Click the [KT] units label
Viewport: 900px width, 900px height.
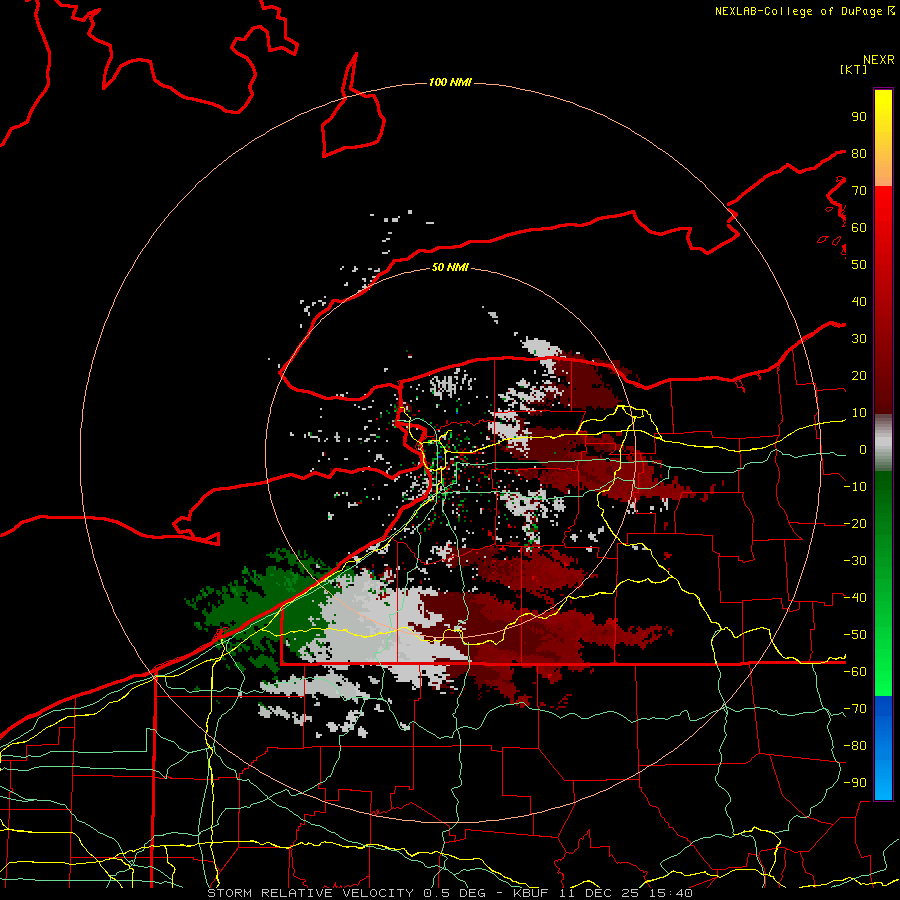(854, 69)
